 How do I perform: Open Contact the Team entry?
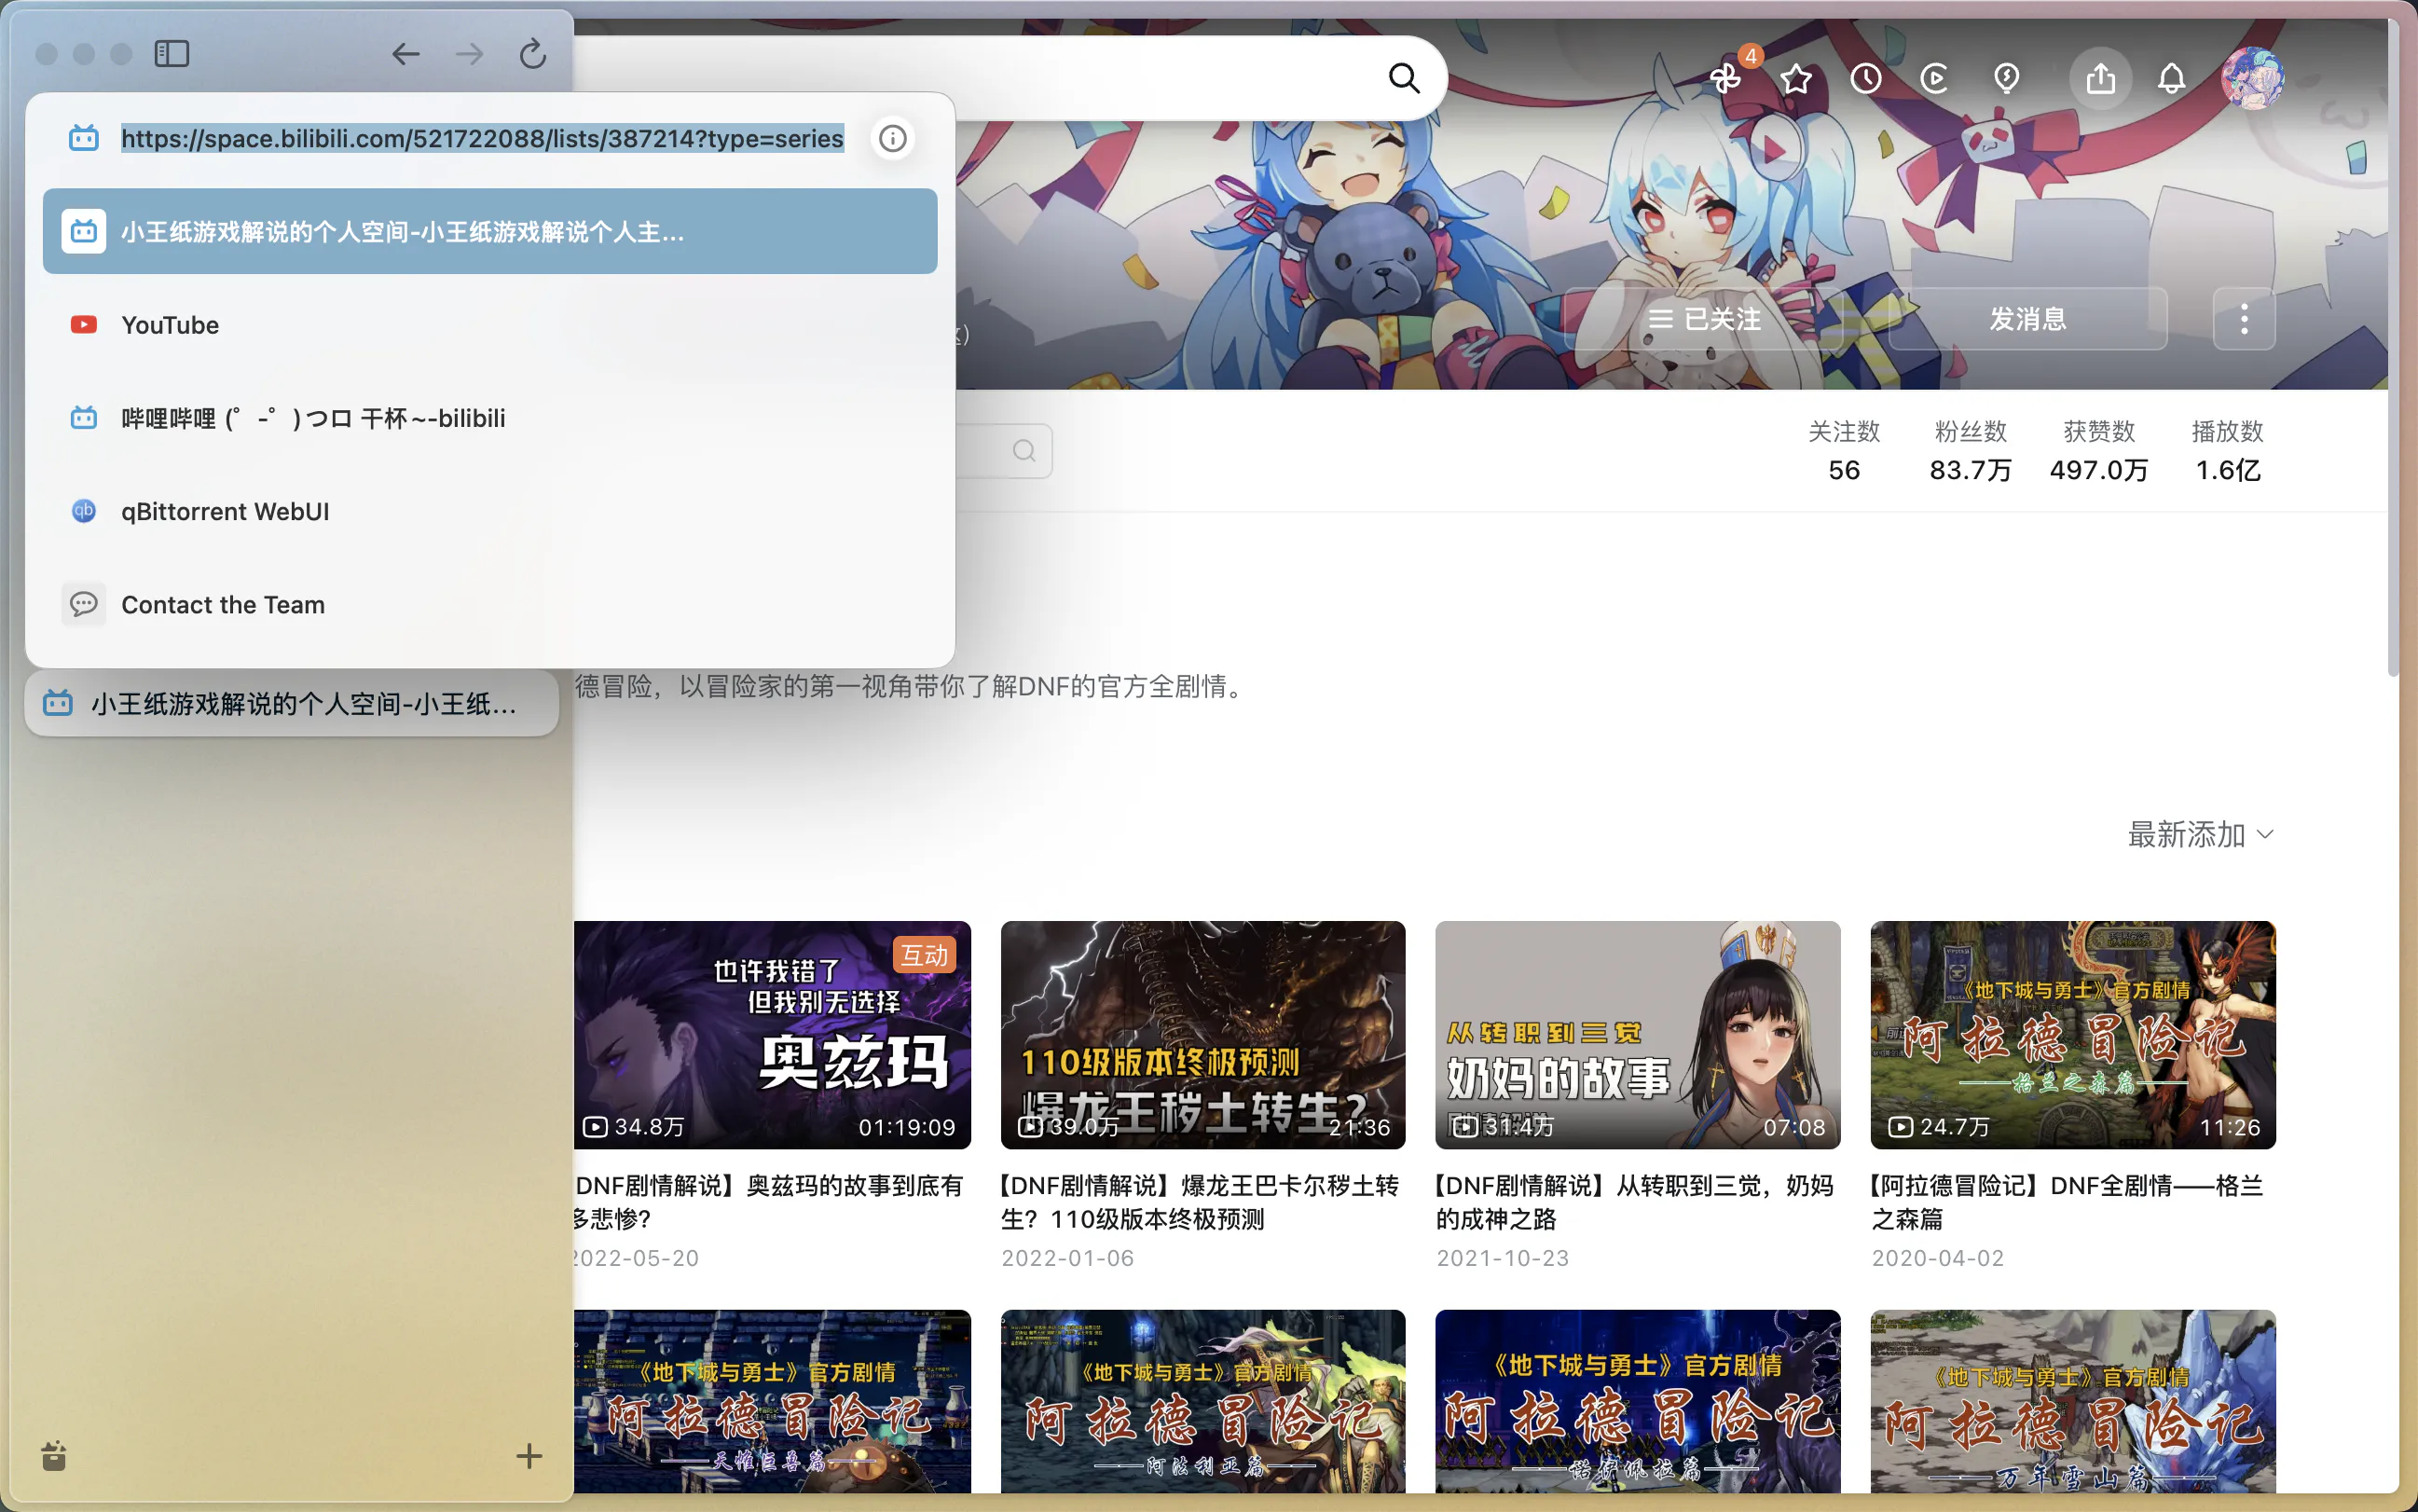[223, 605]
